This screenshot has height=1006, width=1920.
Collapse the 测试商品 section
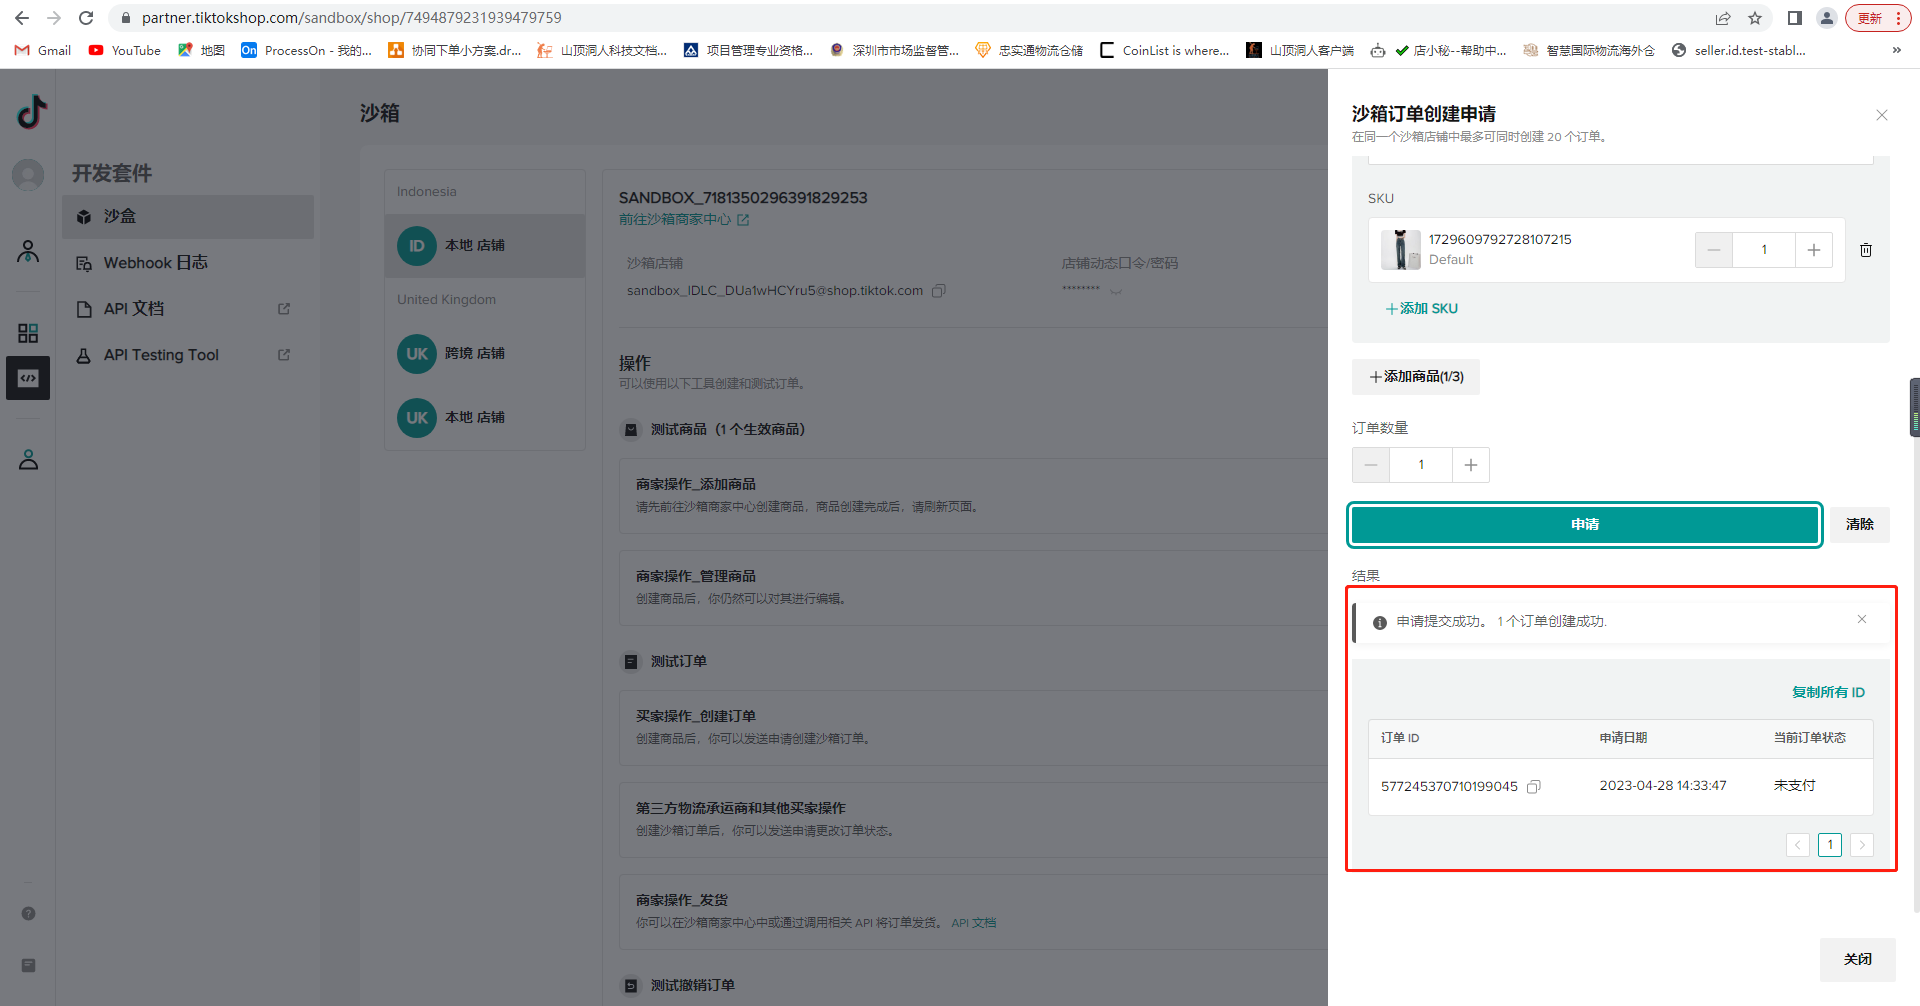pyautogui.click(x=631, y=430)
